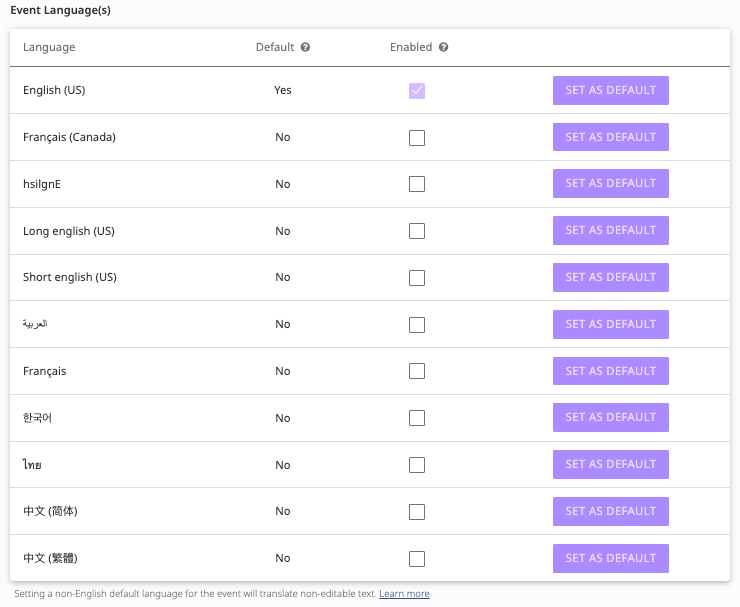This screenshot has height=607, width=740.
Task: Set Français (Canada) as default language
Action: point(610,137)
